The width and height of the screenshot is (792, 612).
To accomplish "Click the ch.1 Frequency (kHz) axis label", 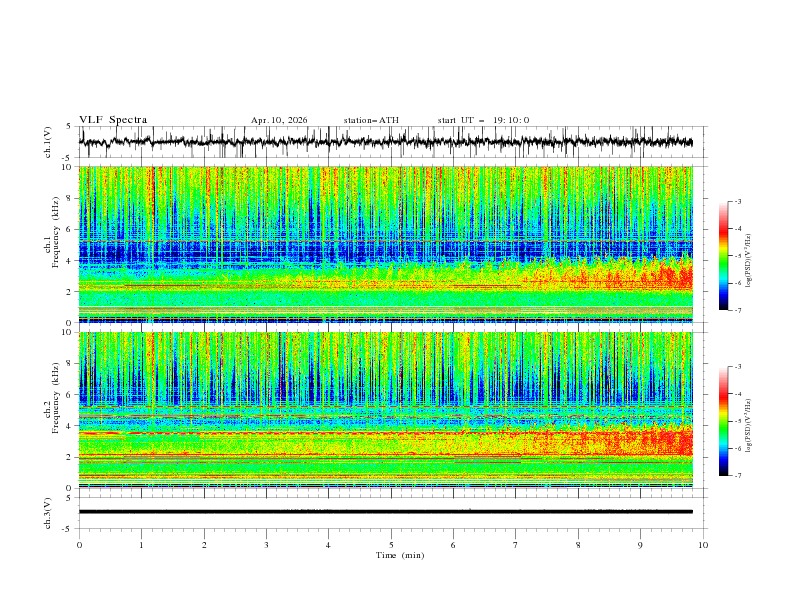I will coord(55,232).
